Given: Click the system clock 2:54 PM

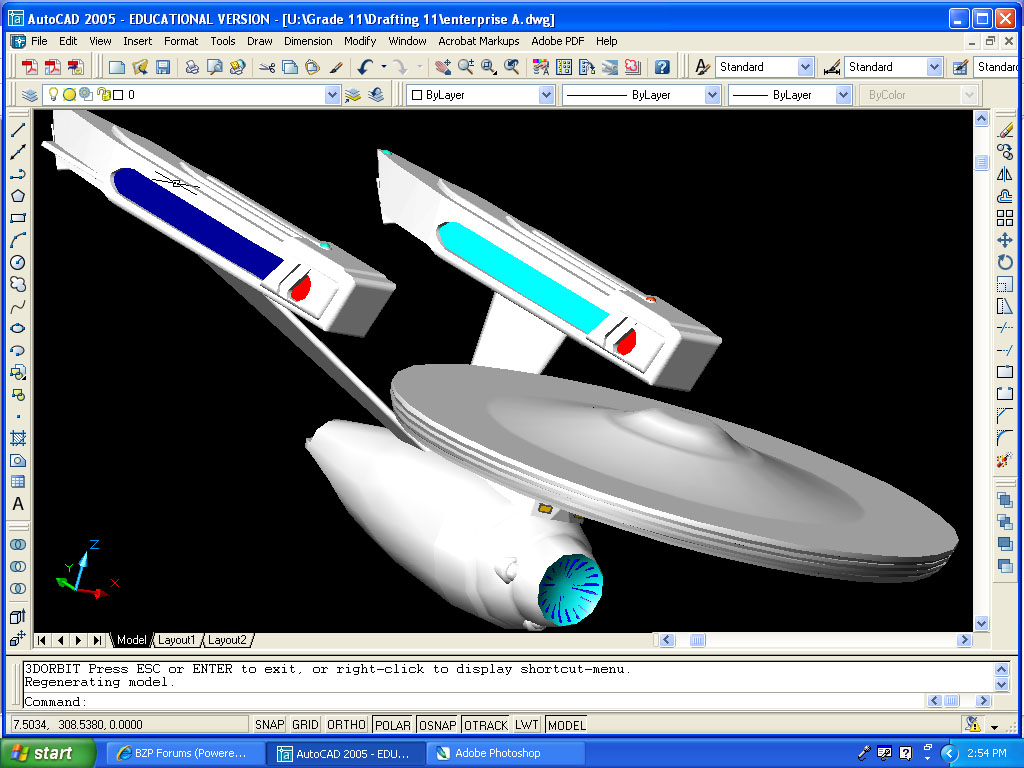Looking at the screenshot, I should coord(986,753).
